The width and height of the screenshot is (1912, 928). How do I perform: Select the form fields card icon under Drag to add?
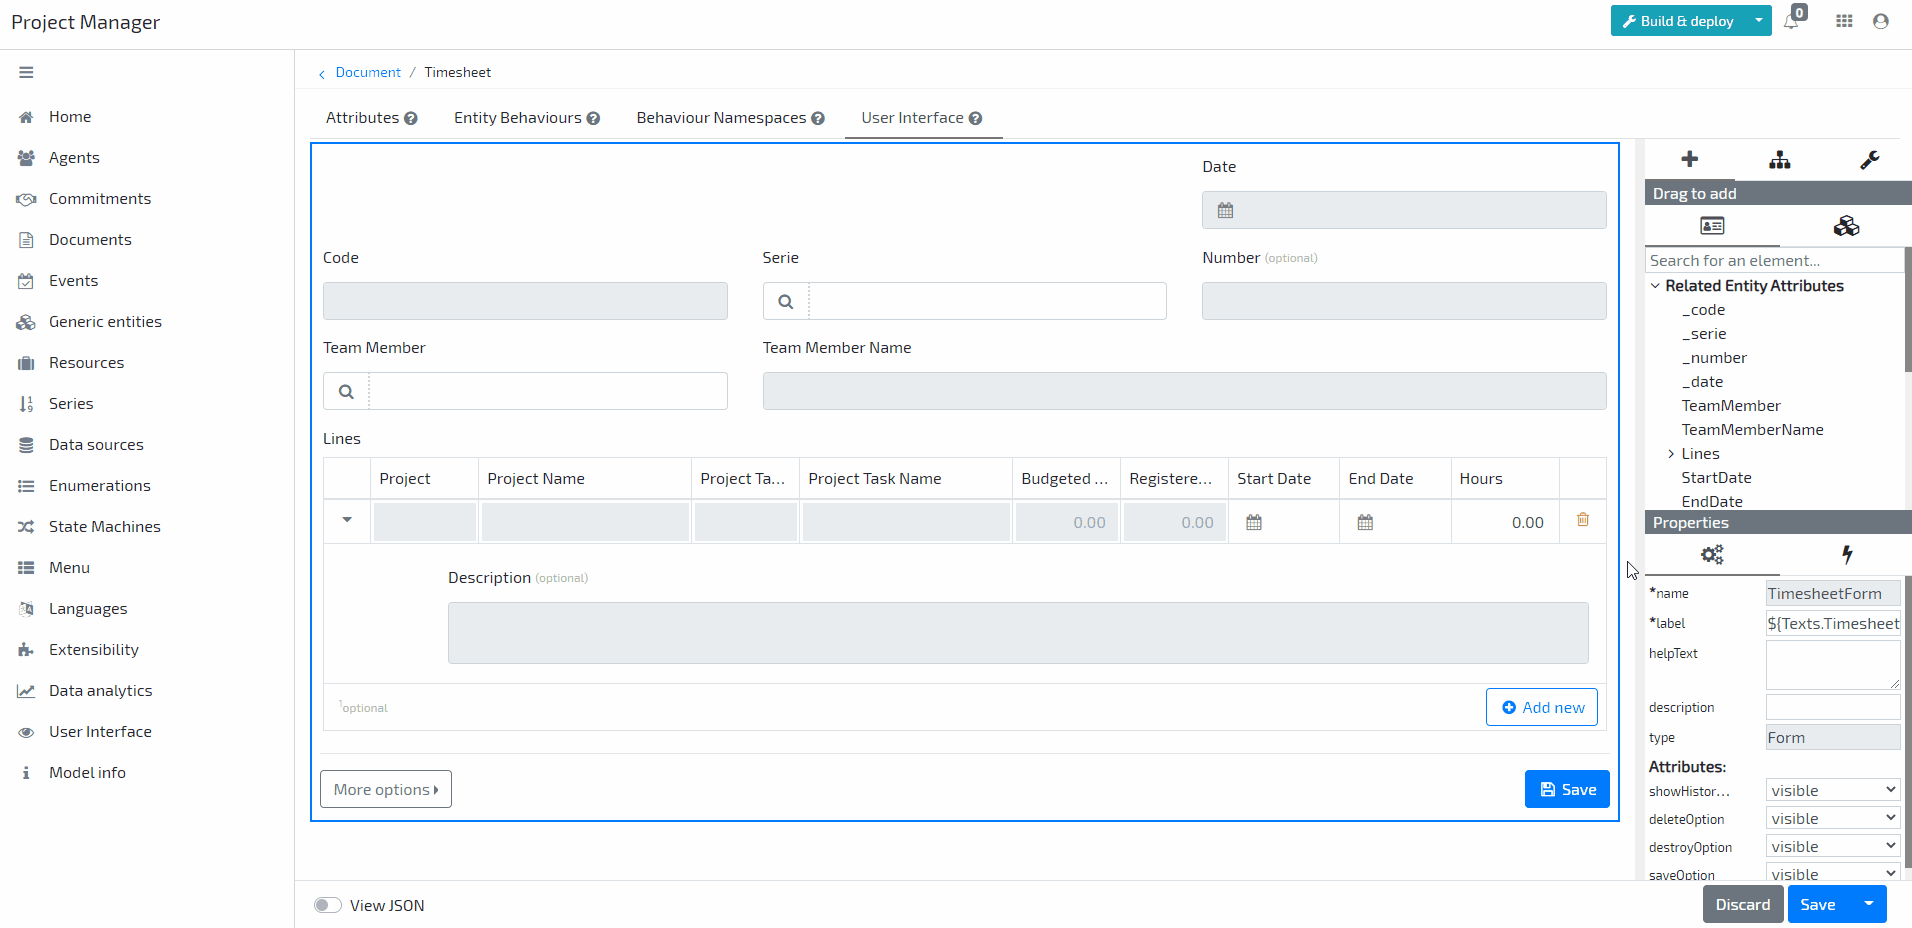coord(1712,226)
